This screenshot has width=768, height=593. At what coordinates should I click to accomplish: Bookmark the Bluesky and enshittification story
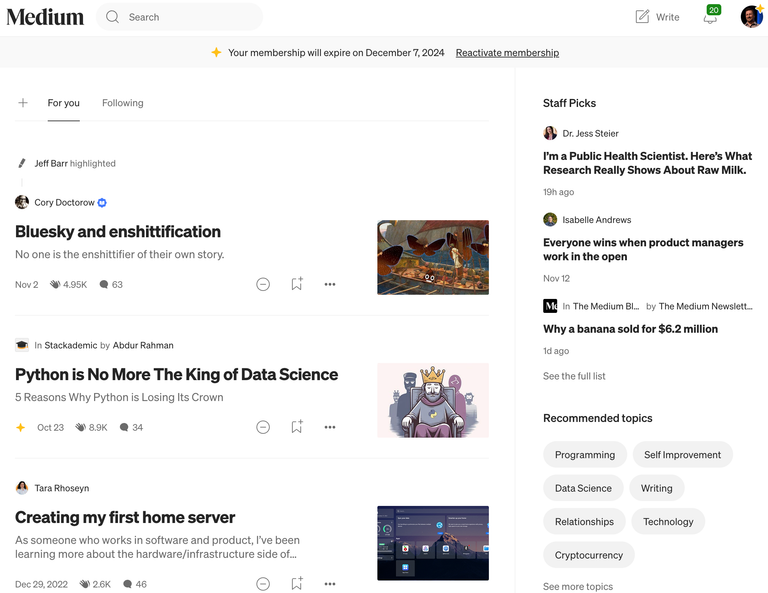pos(297,284)
